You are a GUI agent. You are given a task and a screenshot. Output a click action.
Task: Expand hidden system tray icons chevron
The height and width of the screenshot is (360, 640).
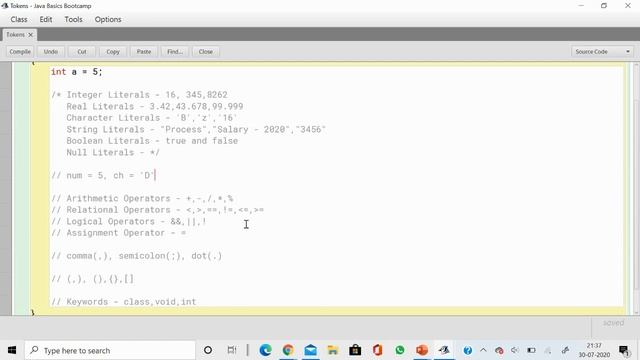tap(483, 350)
